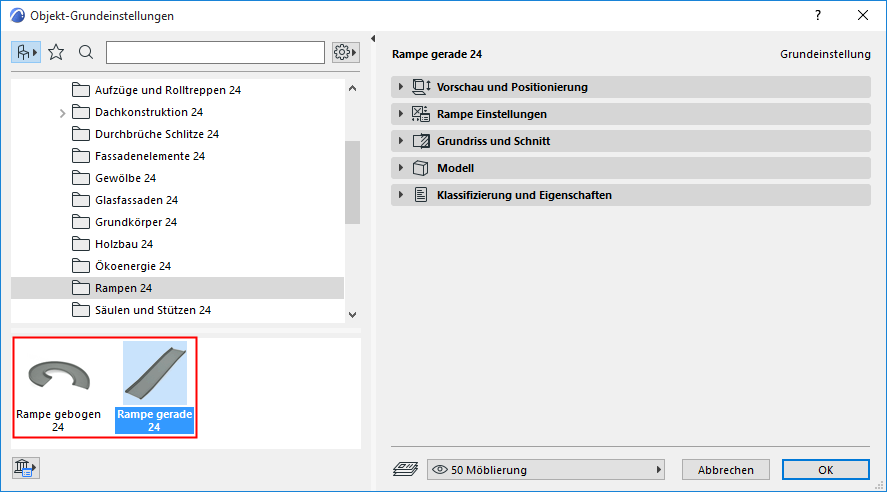Click the library manager icon at bottom left

pos(23,468)
